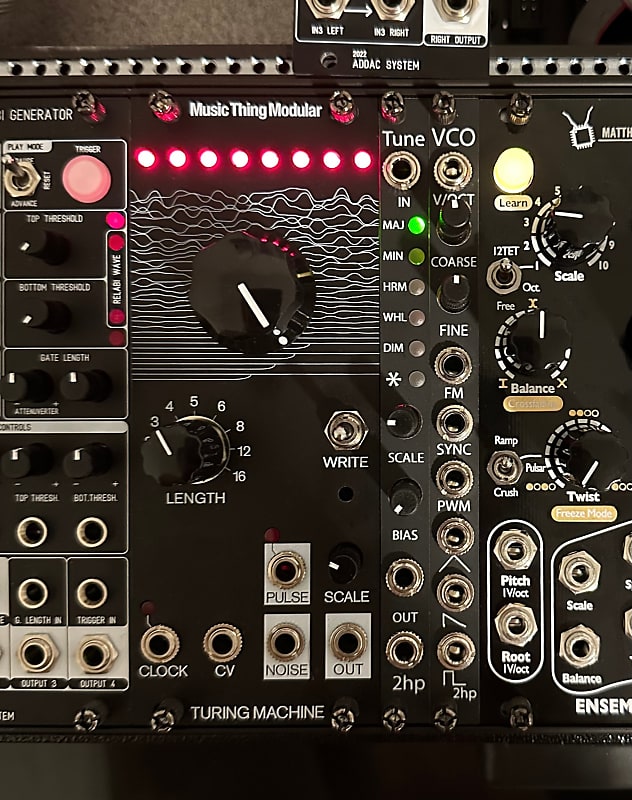Screen dimensions: 632x800
Task: Turn the VCO FINE knob
Action: (453, 293)
